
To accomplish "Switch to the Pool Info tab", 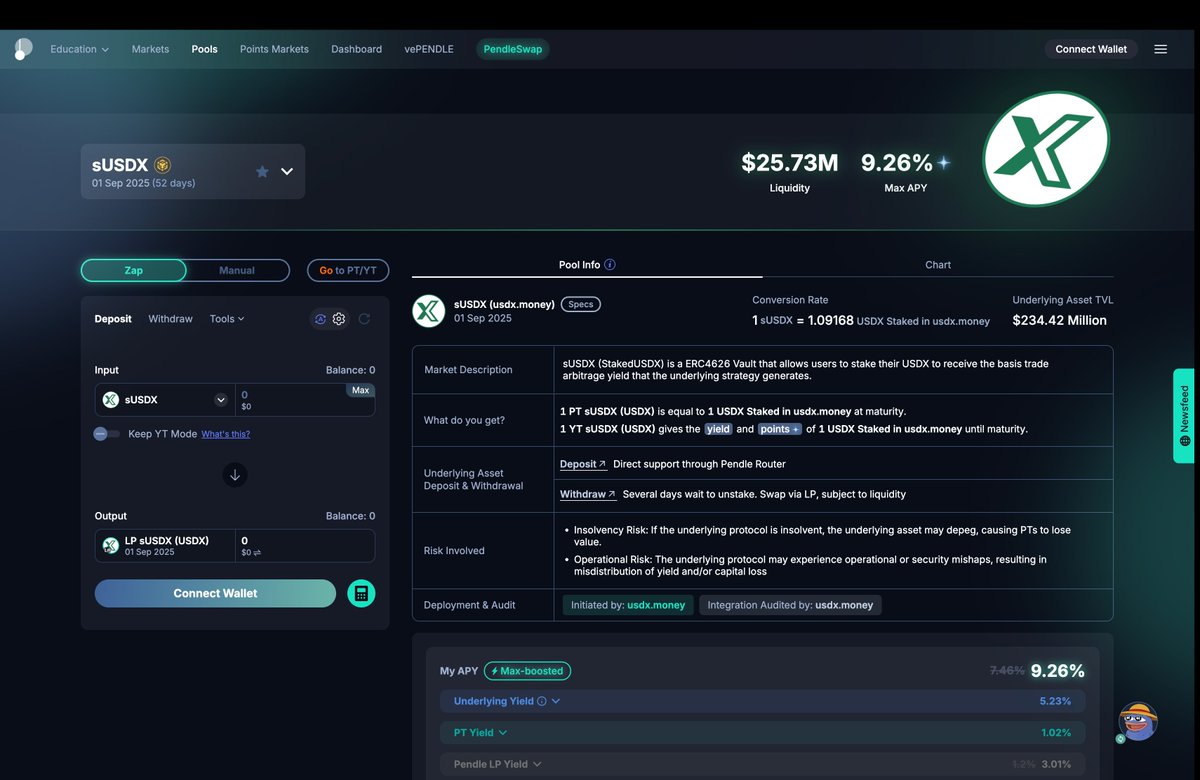I will pos(587,265).
